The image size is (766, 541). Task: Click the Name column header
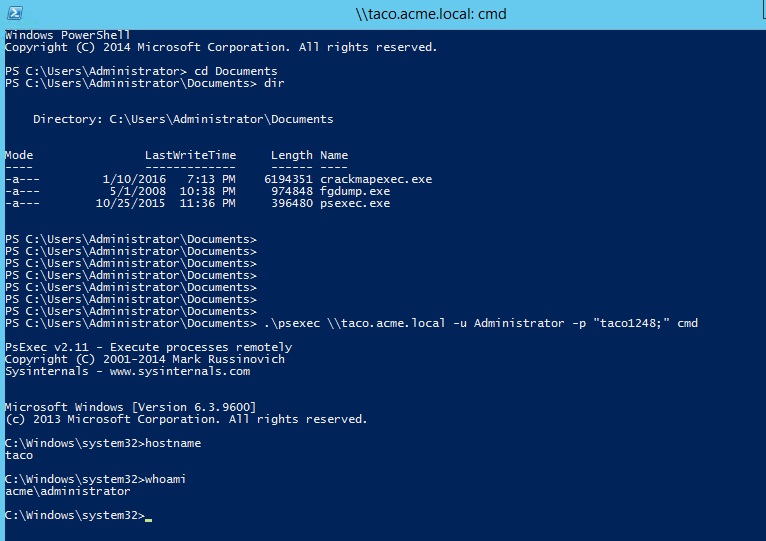334,155
